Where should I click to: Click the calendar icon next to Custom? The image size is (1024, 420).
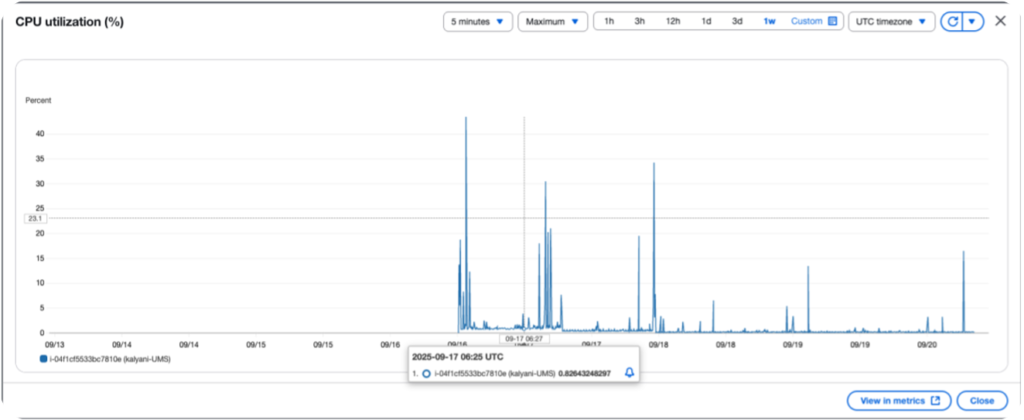[x=832, y=21]
